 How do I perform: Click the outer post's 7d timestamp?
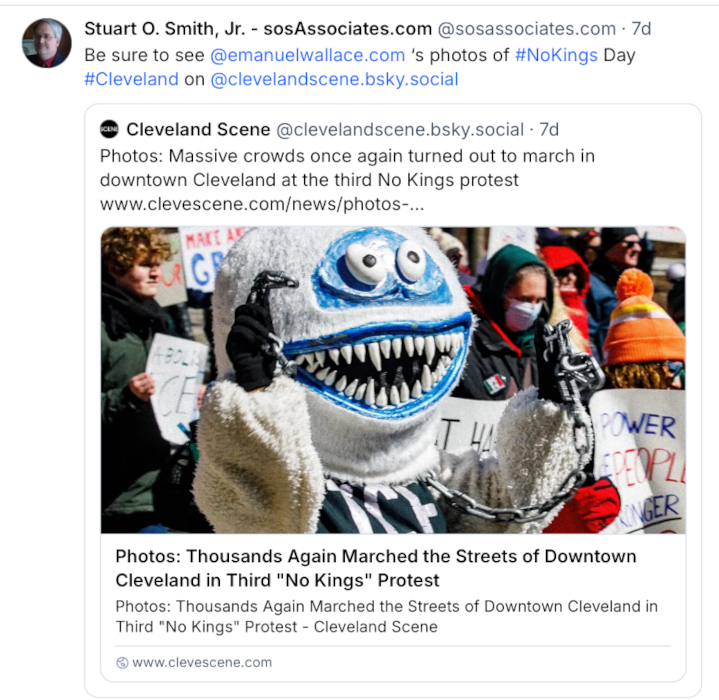[x=640, y=29]
